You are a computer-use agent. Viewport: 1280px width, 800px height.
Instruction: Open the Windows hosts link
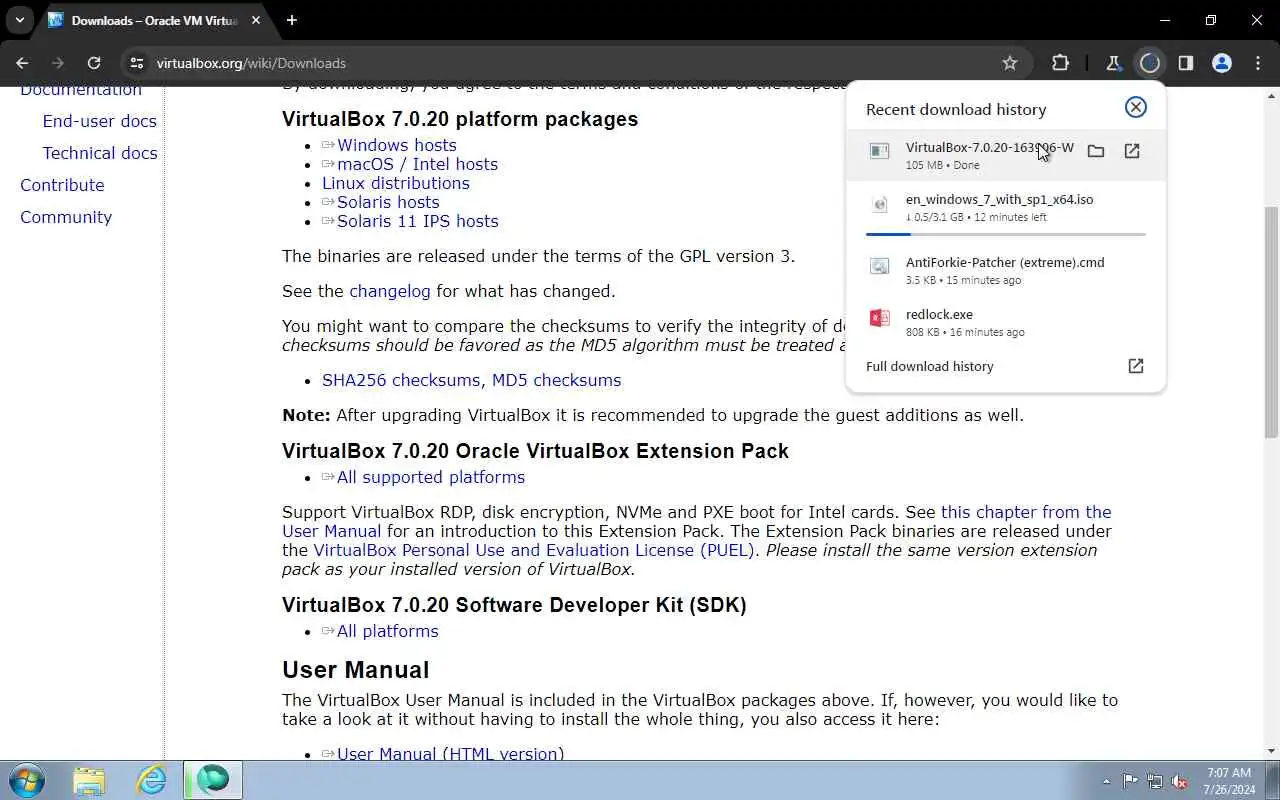(x=397, y=145)
